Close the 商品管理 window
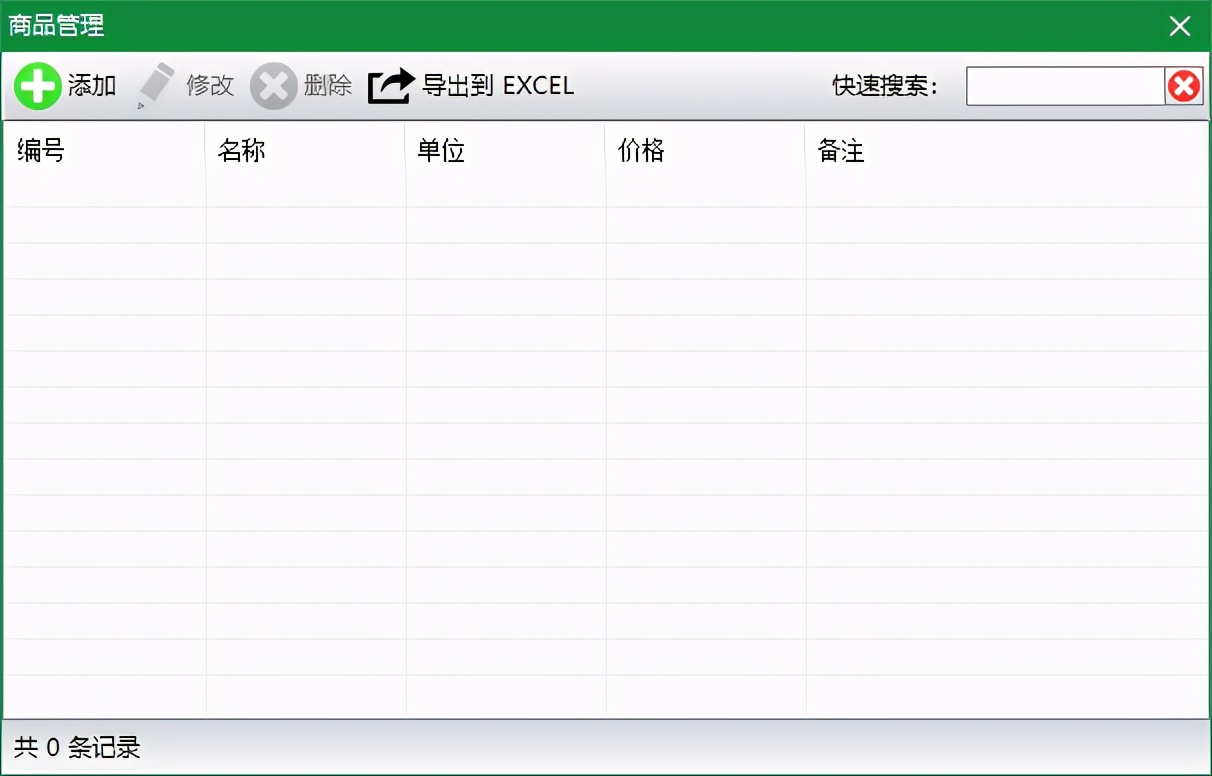The image size is (1212, 776). pos(1180,26)
